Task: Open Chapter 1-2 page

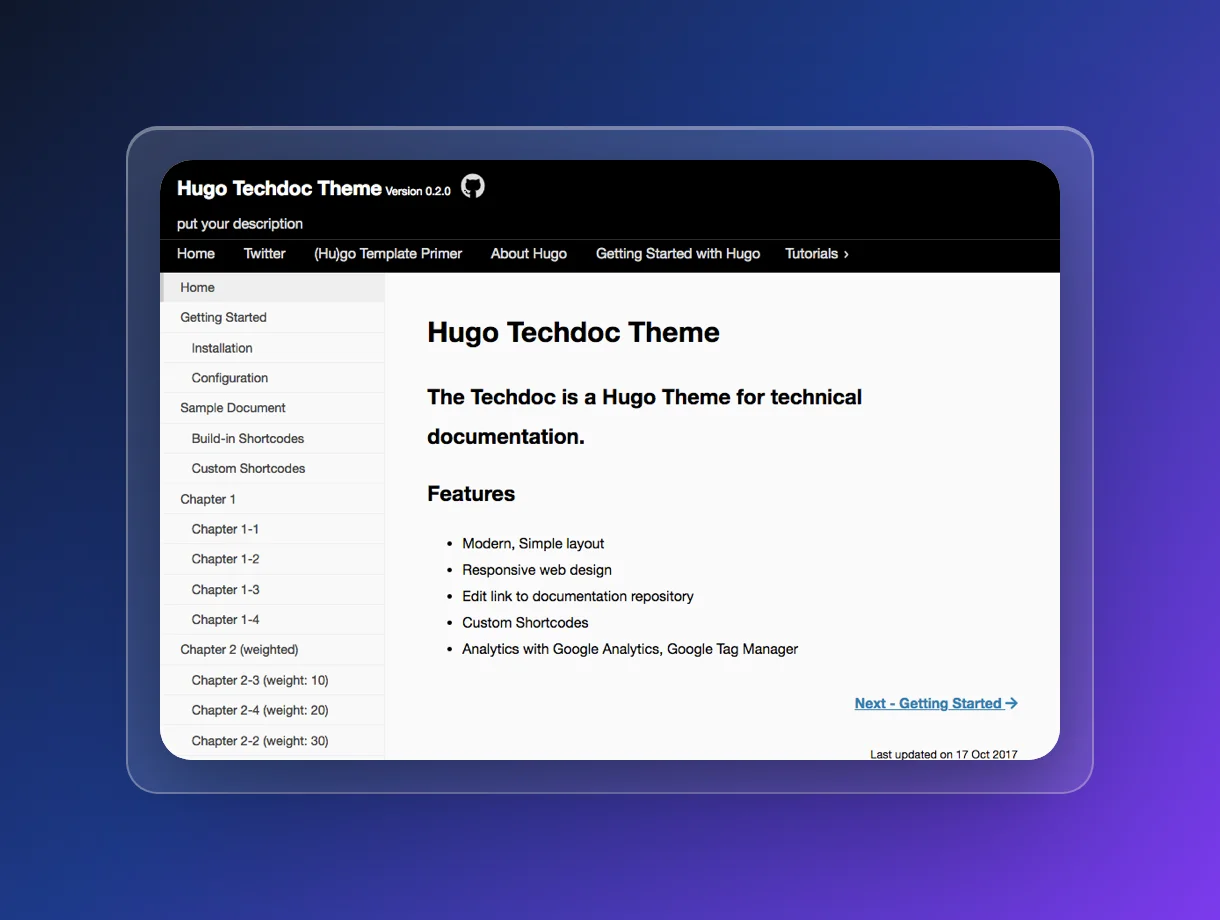Action: click(x=272, y=559)
